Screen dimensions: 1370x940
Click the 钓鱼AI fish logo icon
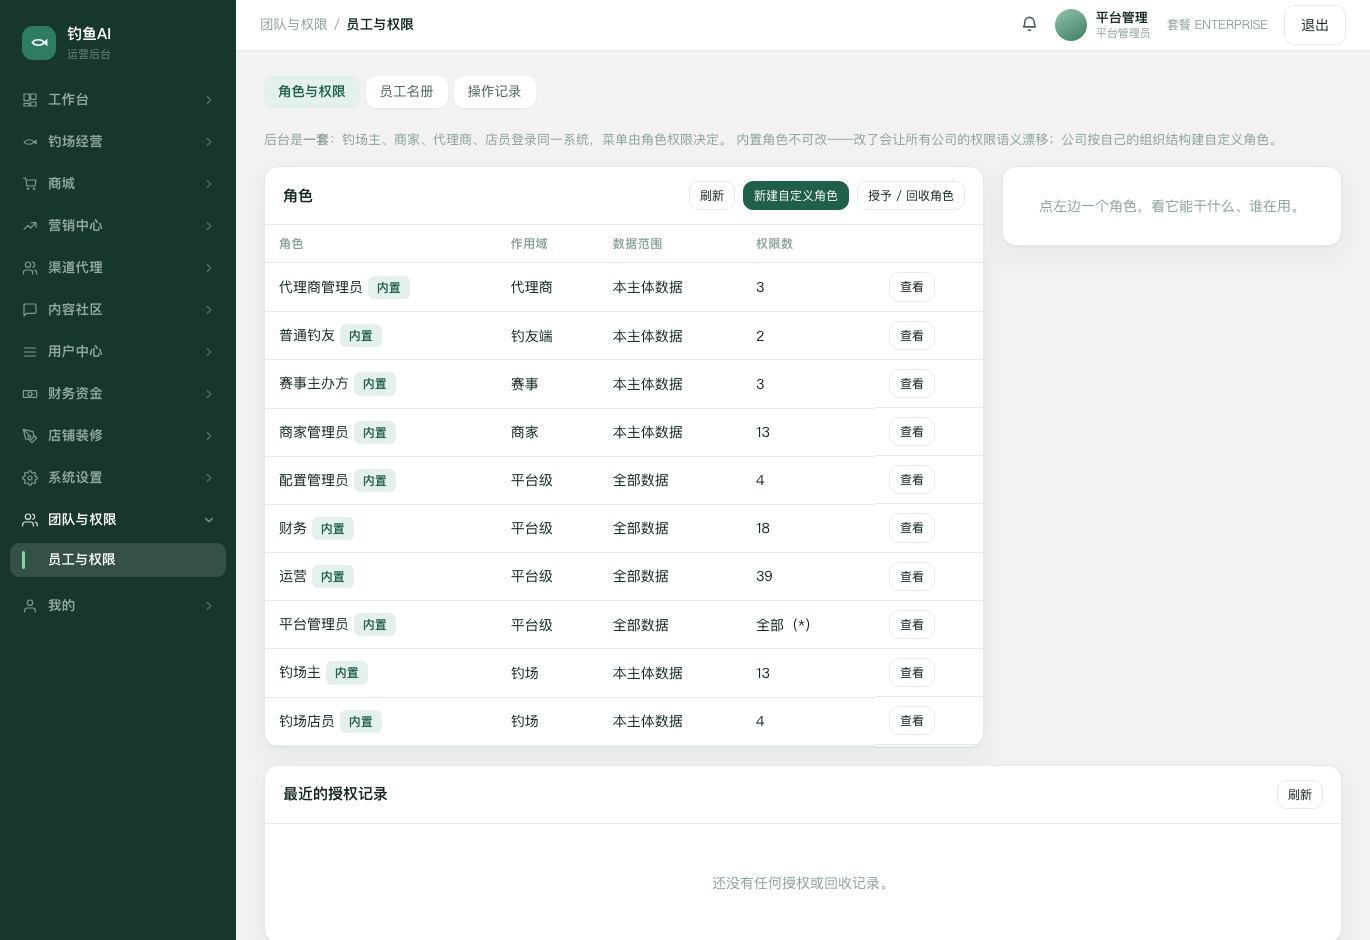(39, 43)
